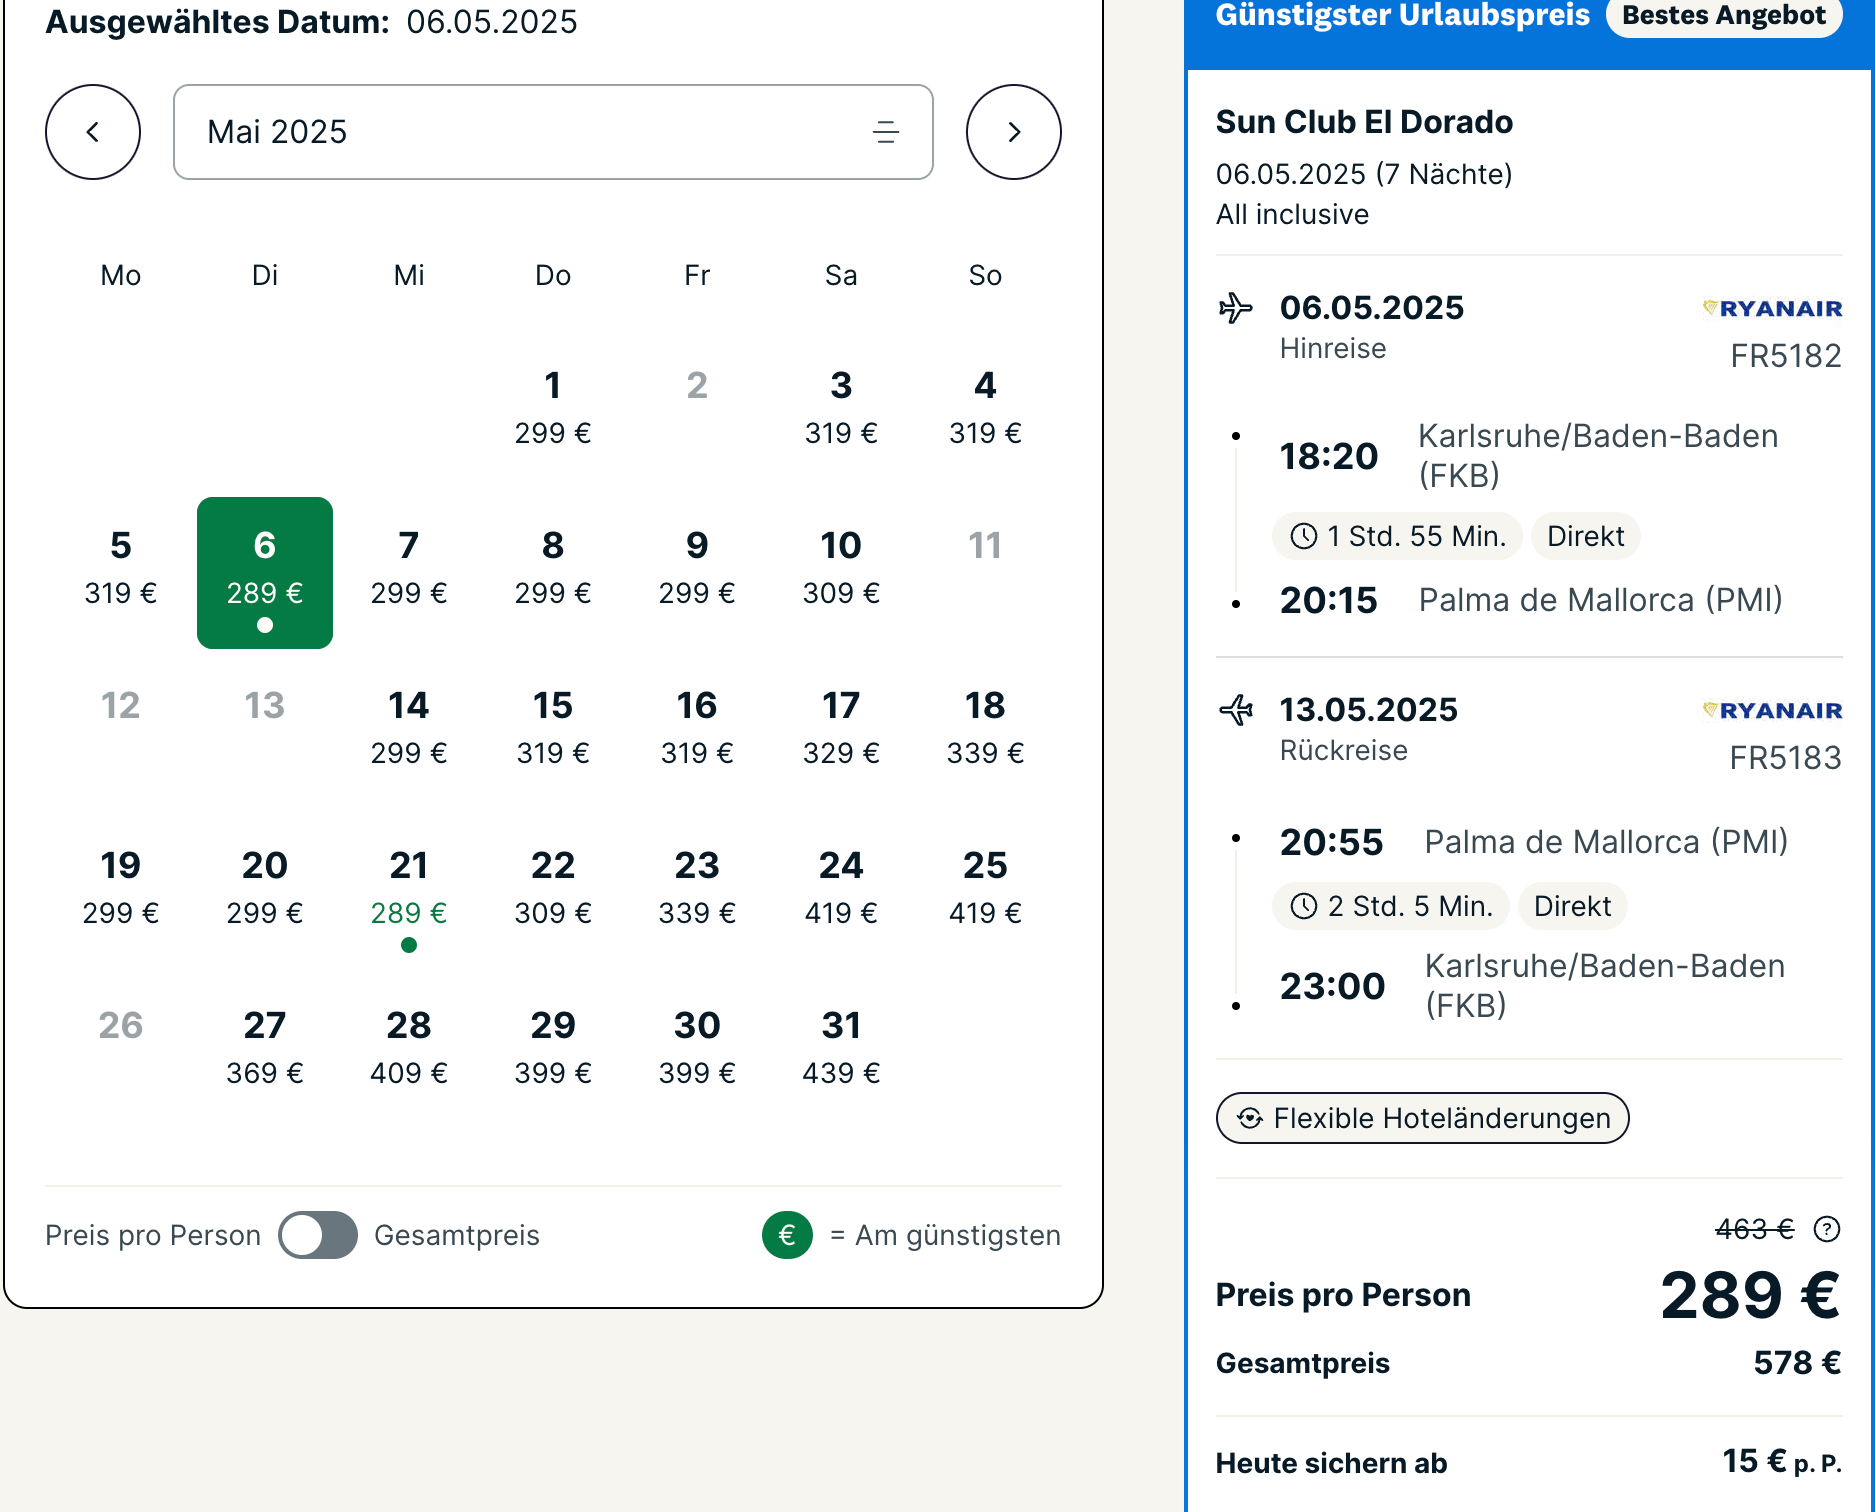
Task: Click the Direkt tag on the outbound flight
Action: [x=1585, y=537]
